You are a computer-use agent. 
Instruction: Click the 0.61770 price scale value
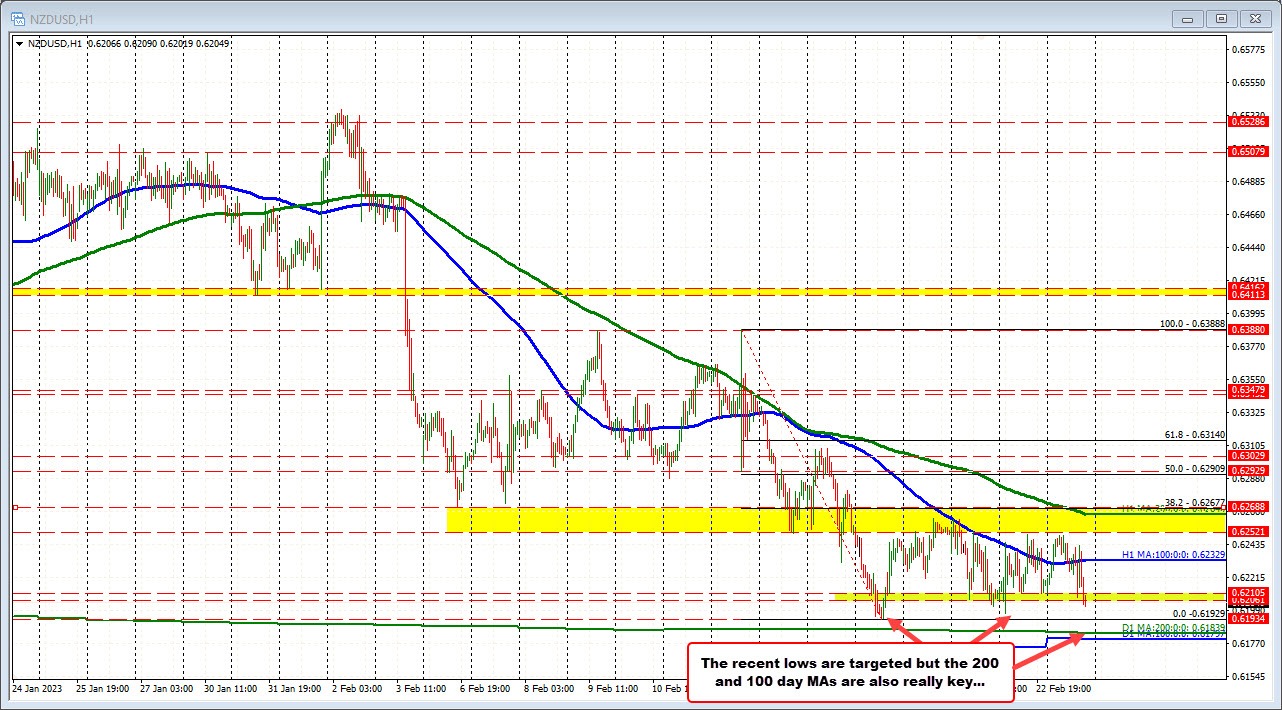[1251, 643]
